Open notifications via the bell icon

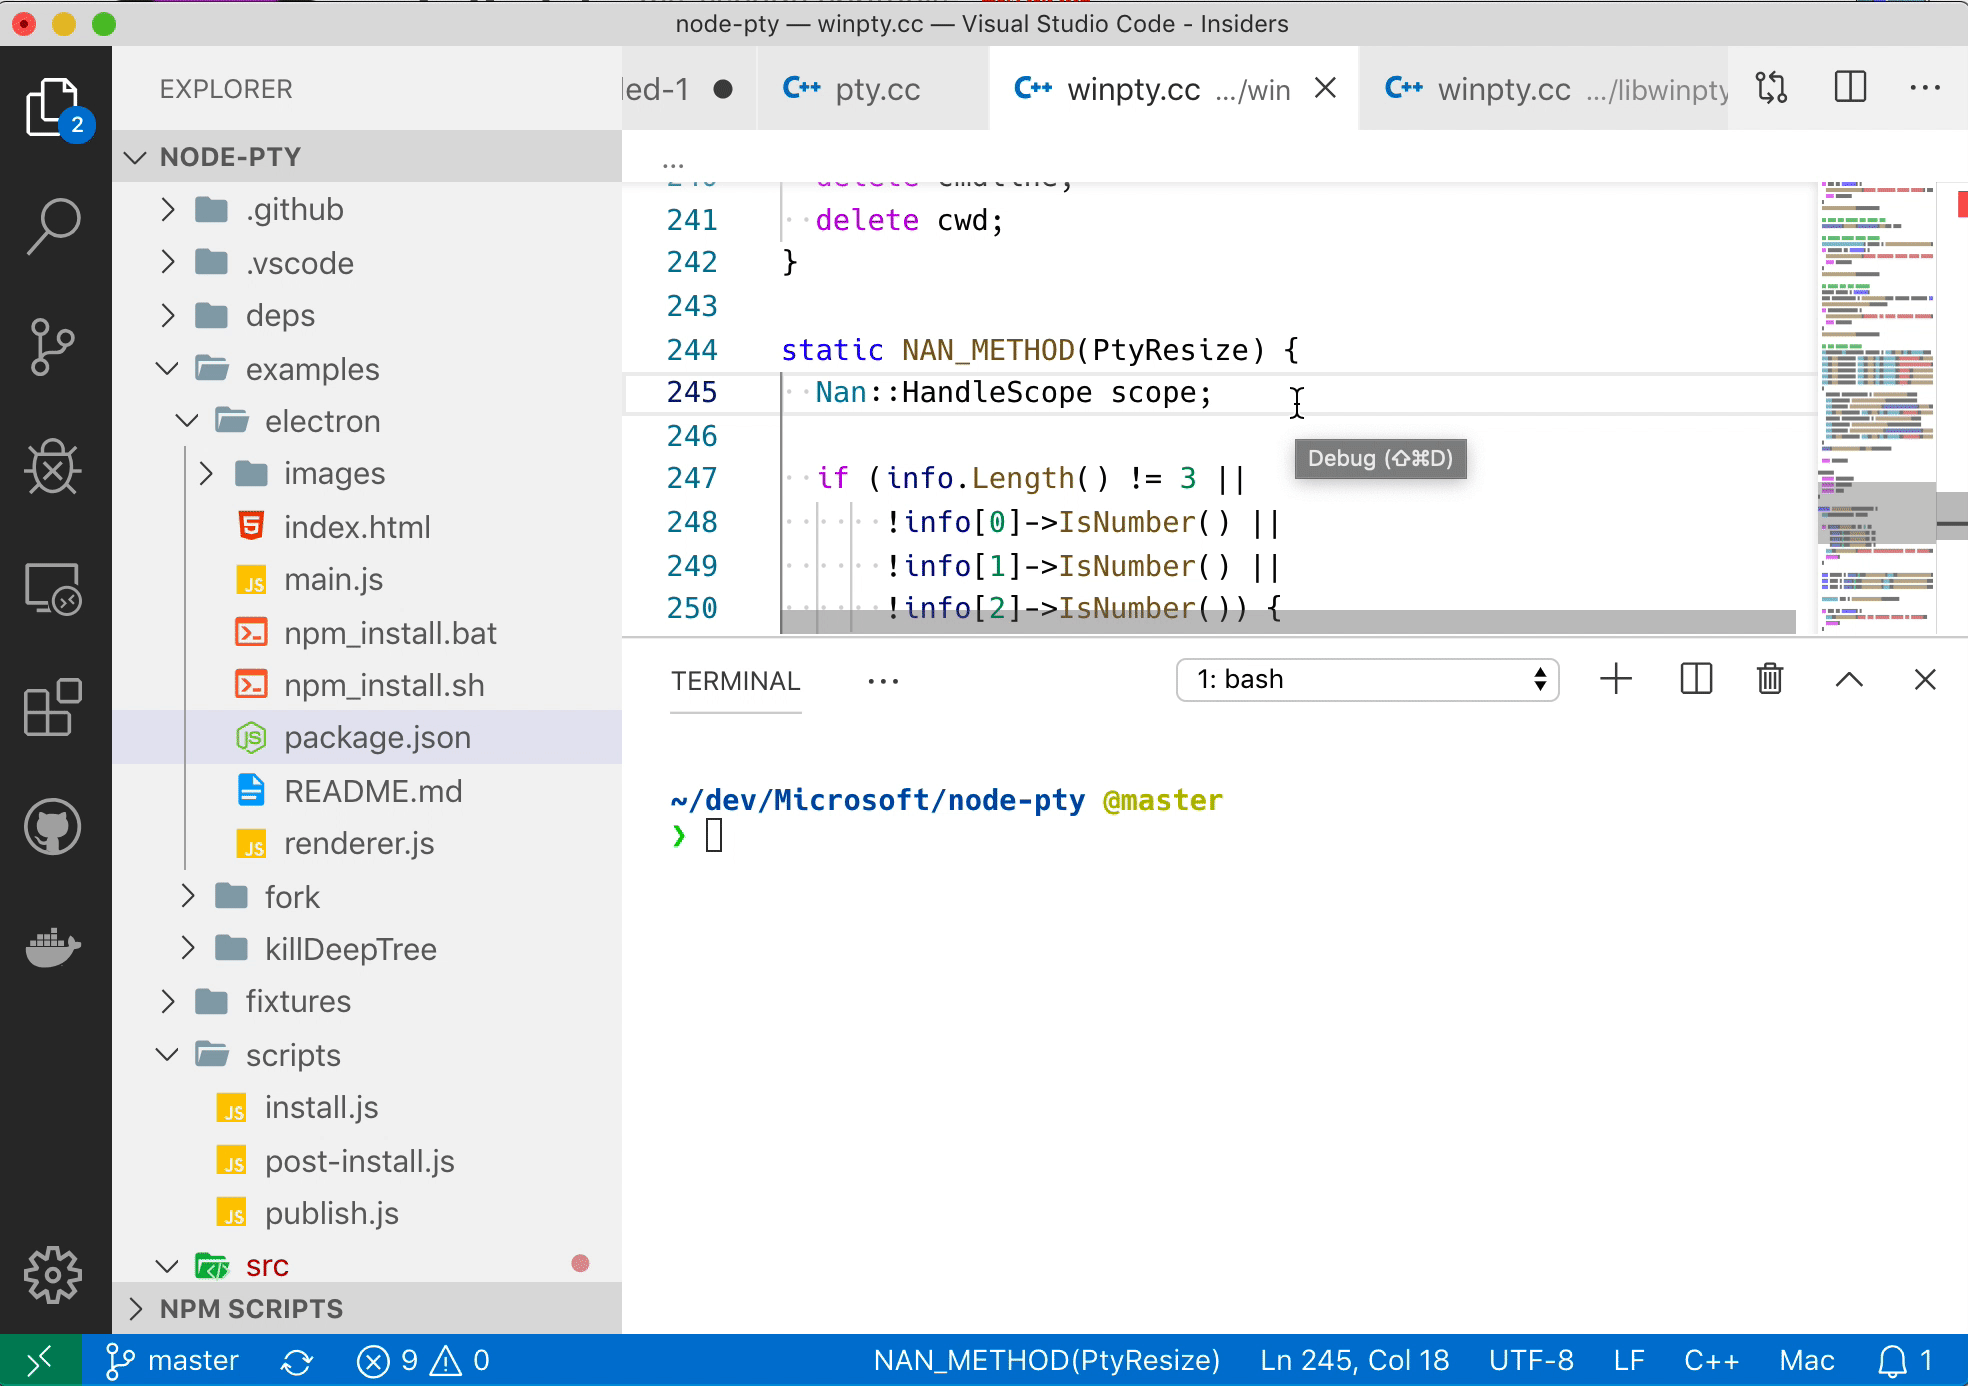(1893, 1360)
